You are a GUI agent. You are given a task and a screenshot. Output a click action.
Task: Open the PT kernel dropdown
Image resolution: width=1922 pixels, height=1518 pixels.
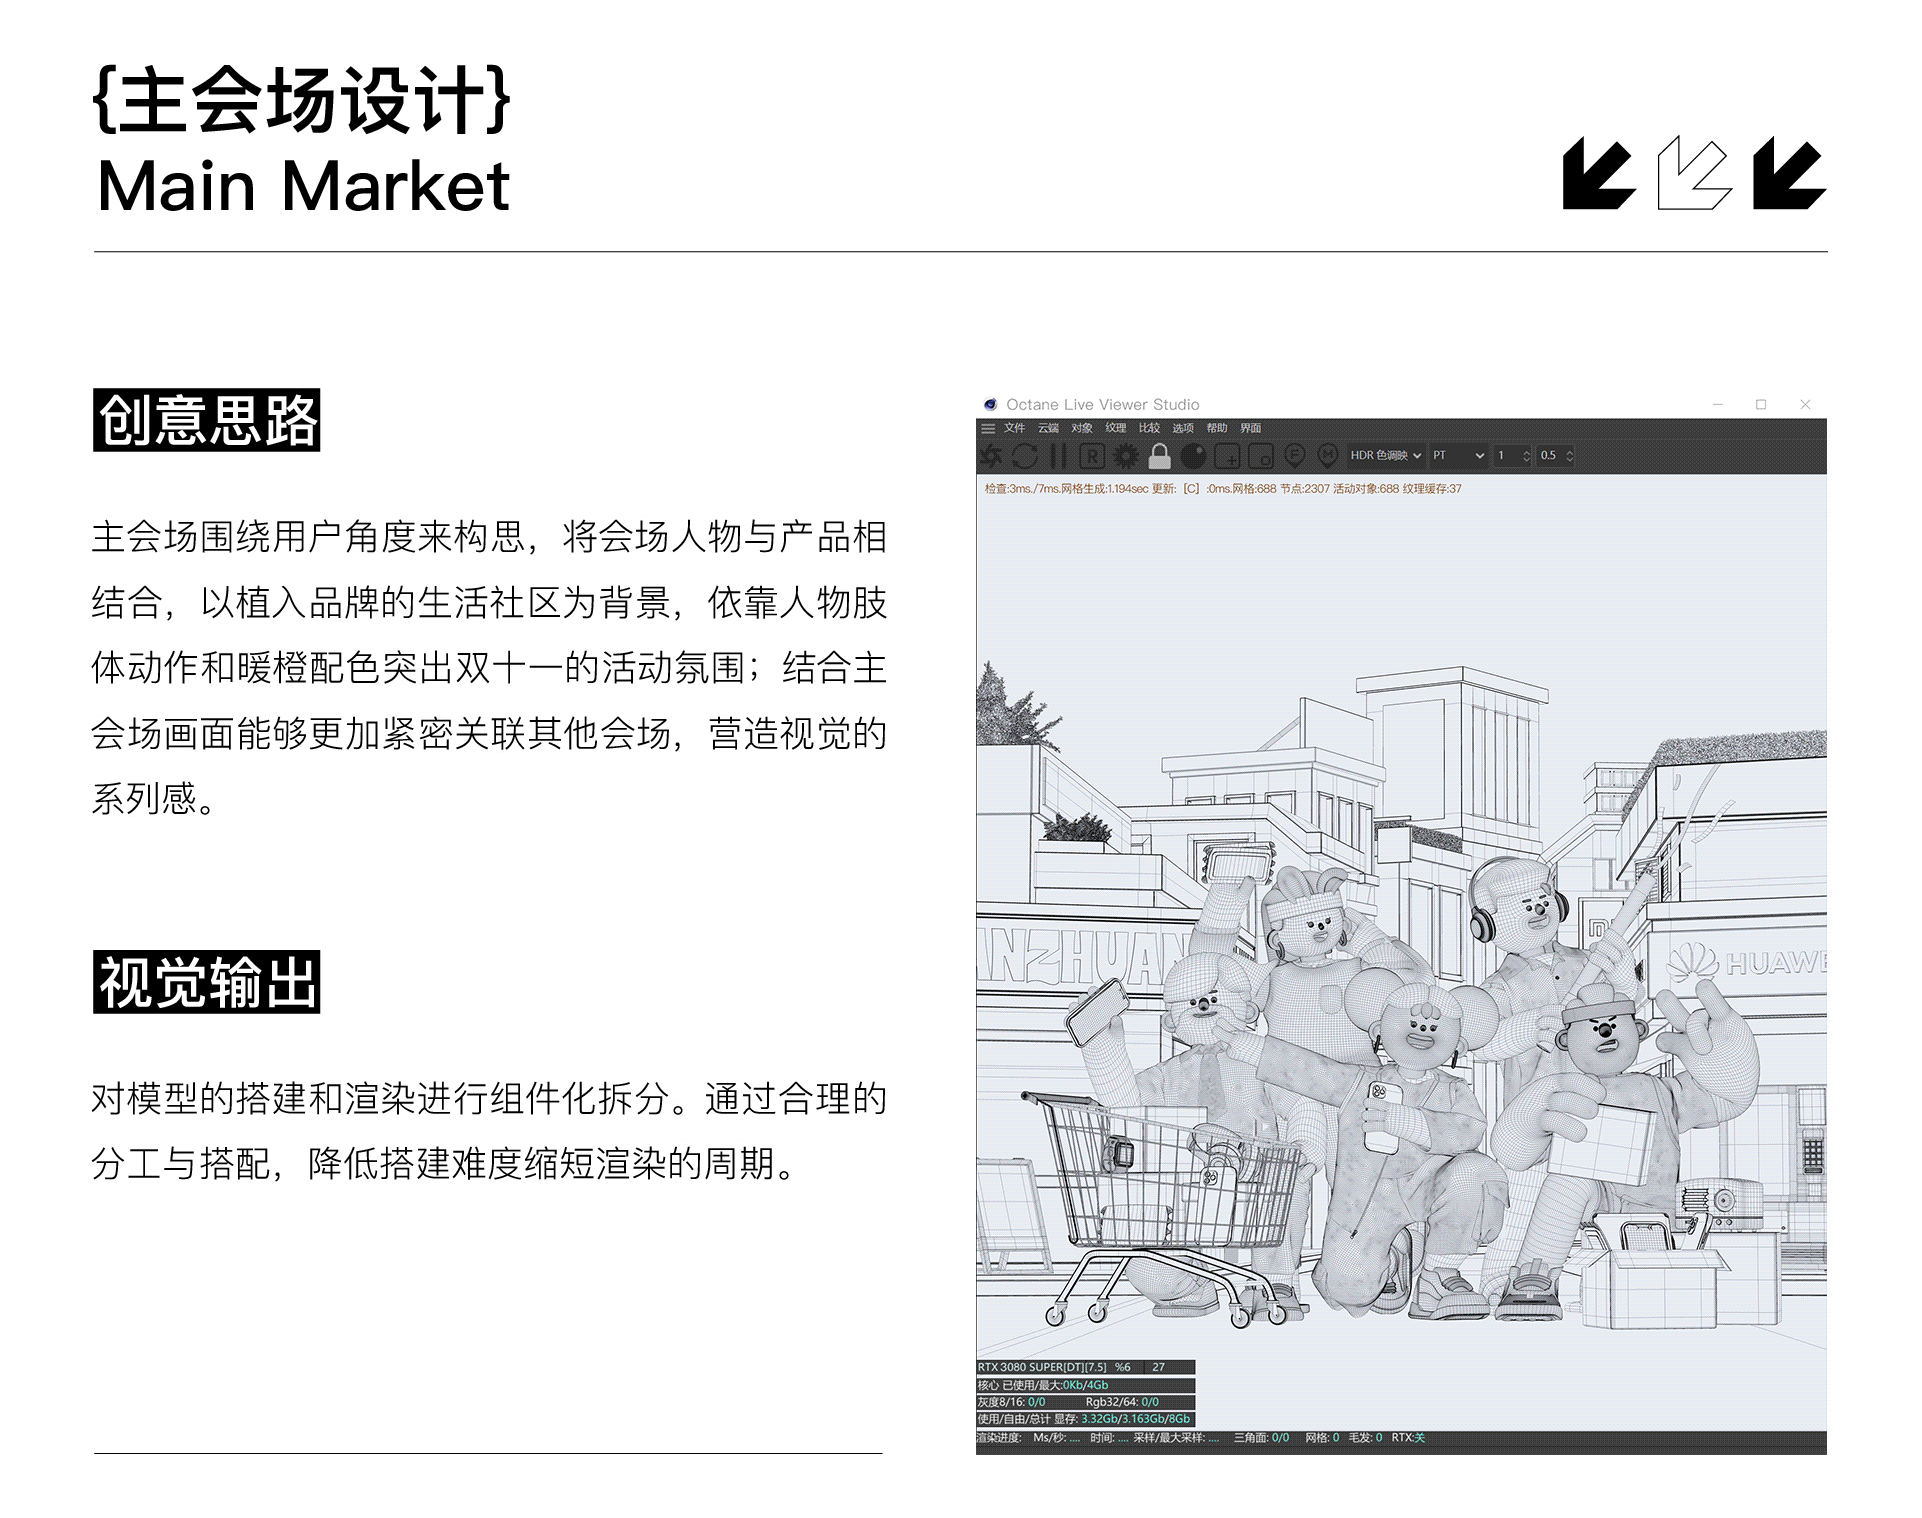coord(1458,455)
